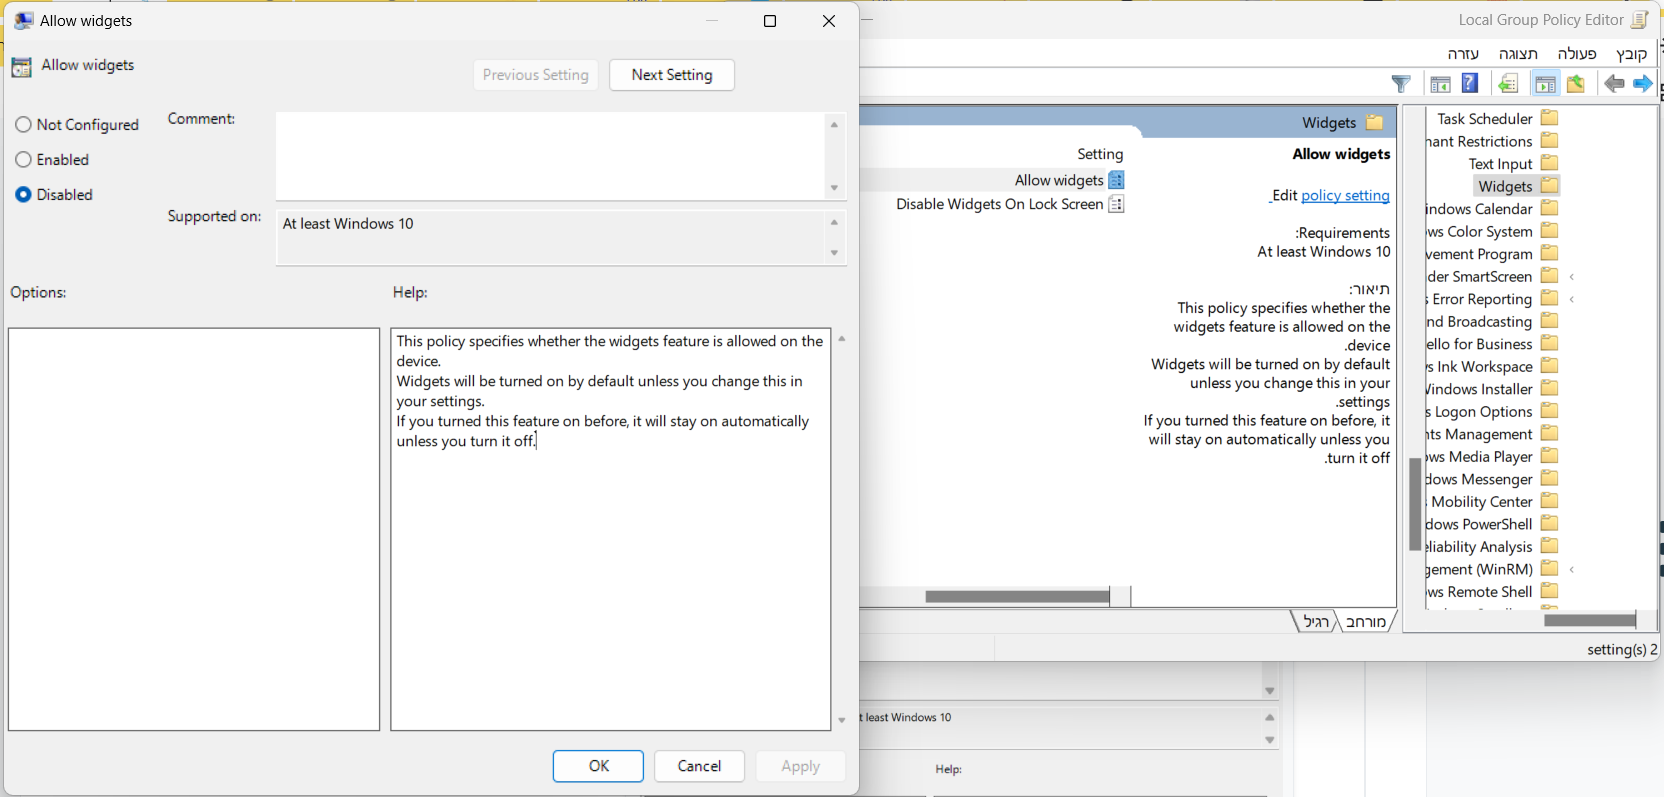Expand the Error Reporting tree node chevron
The image size is (1664, 797).
coord(1572,299)
